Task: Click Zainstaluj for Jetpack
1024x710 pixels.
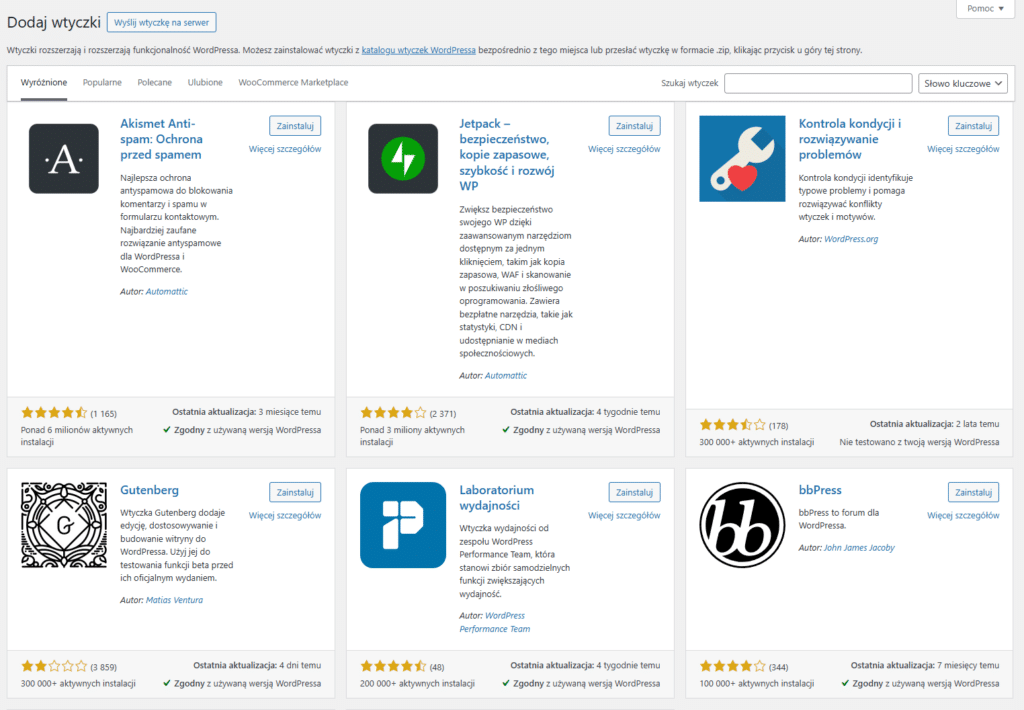Action: point(634,125)
